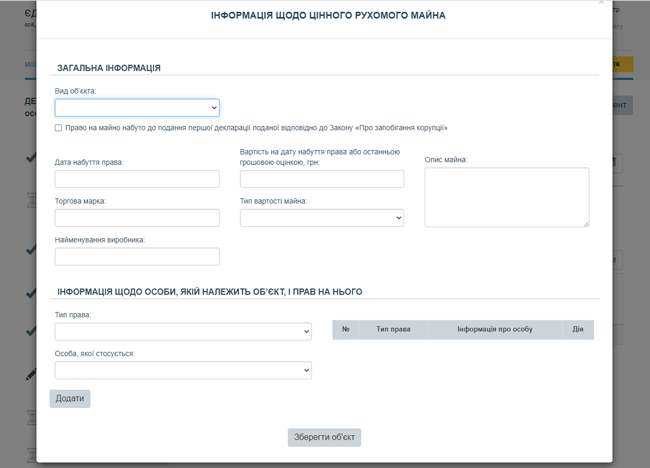Click the Дія column header
650x468 pixels.
[x=577, y=330]
